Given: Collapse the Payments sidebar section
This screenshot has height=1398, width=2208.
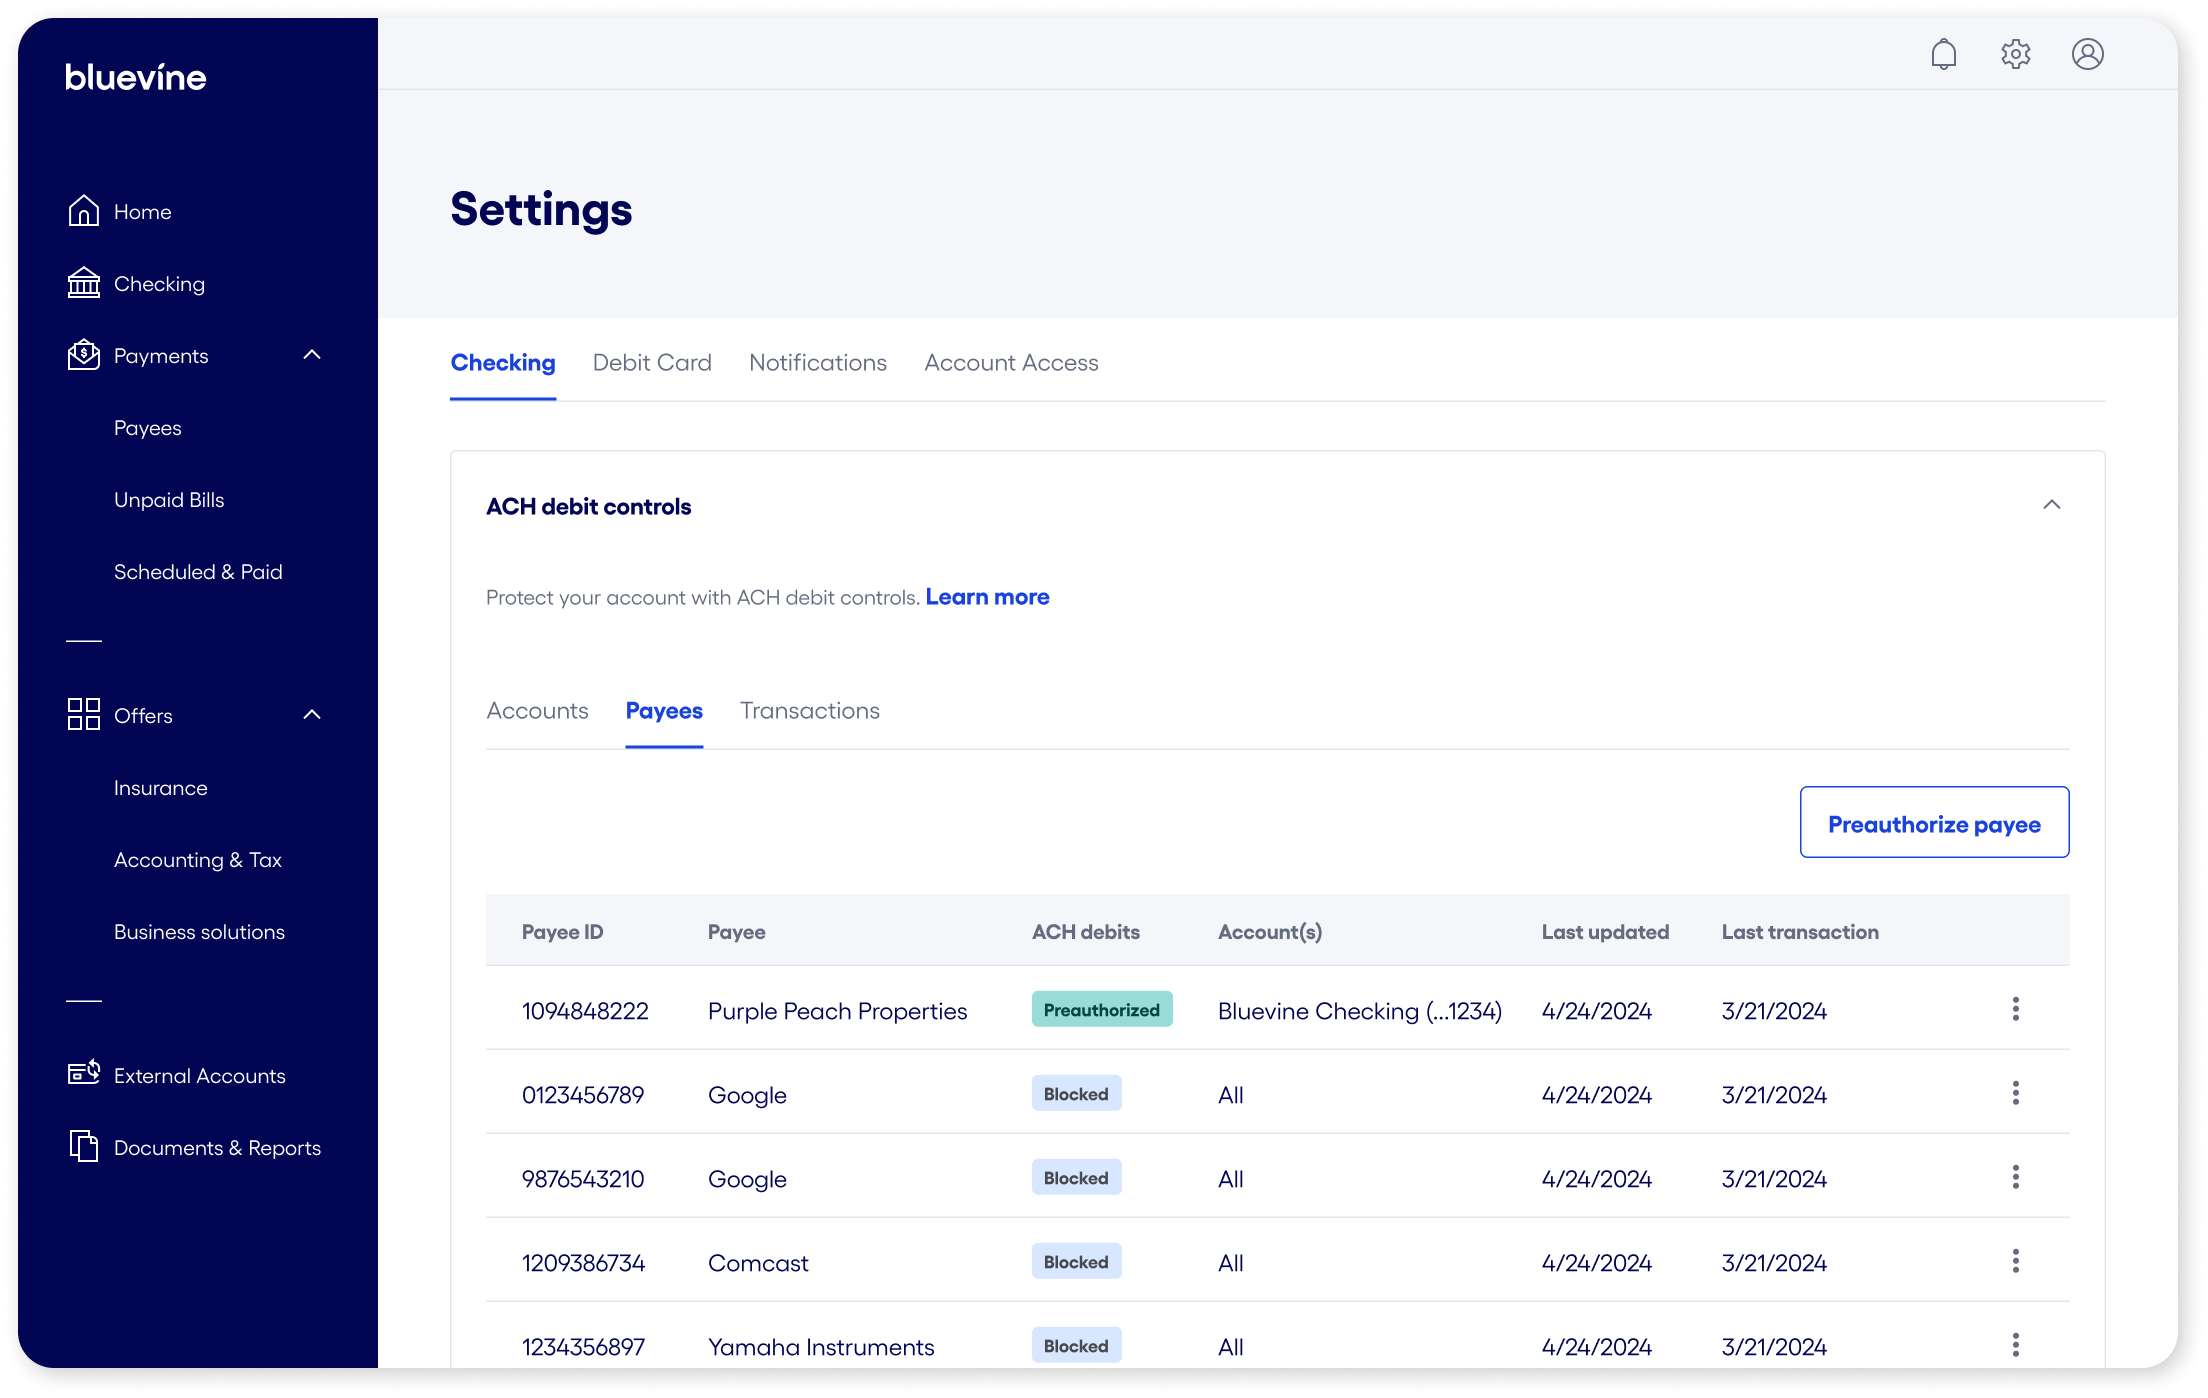Looking at the screenshot, I should pyautogui.click(x=312, y=355).
